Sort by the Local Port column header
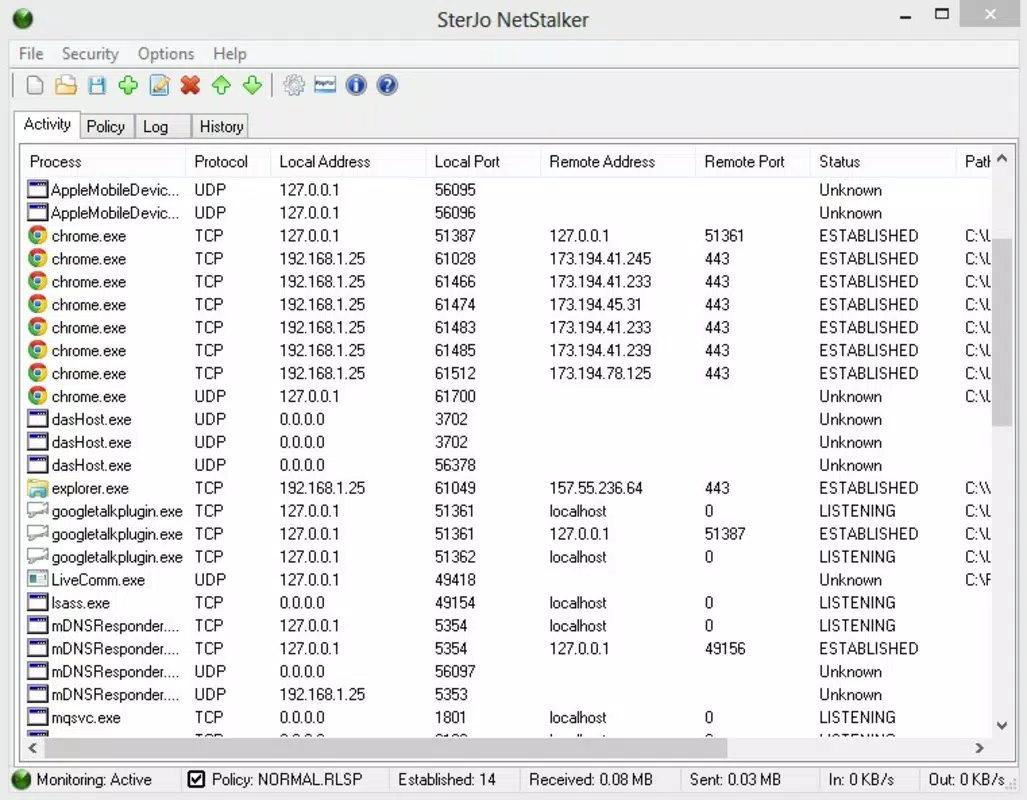 (483, 161)
